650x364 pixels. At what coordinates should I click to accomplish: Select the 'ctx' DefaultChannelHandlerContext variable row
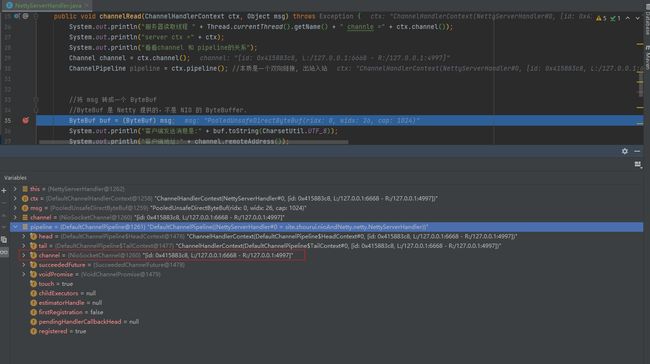[x=327, y=199]
